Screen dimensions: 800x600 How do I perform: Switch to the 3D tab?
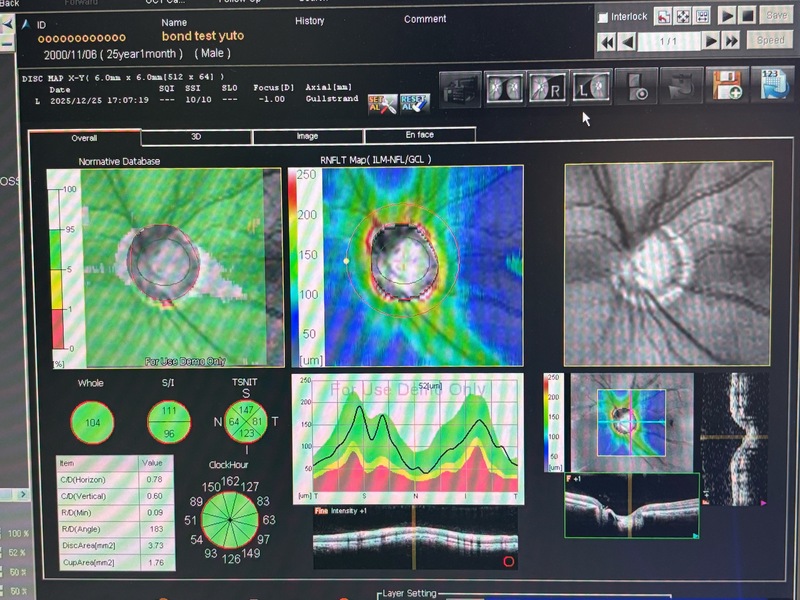(195, 136)
